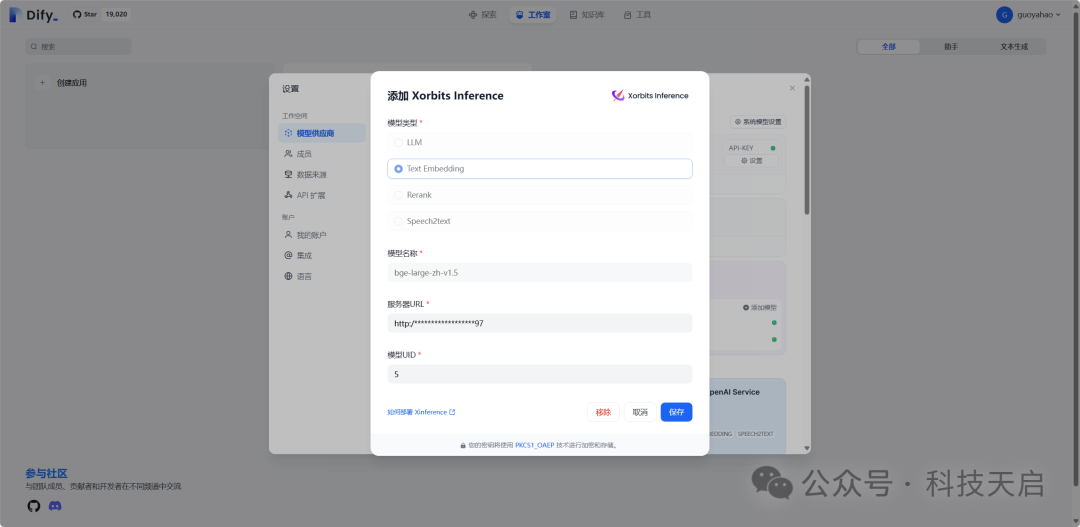Click the red Remove (移除) button
The height and width of the screenshot is (527, 1080).
(x=603, y=412)
